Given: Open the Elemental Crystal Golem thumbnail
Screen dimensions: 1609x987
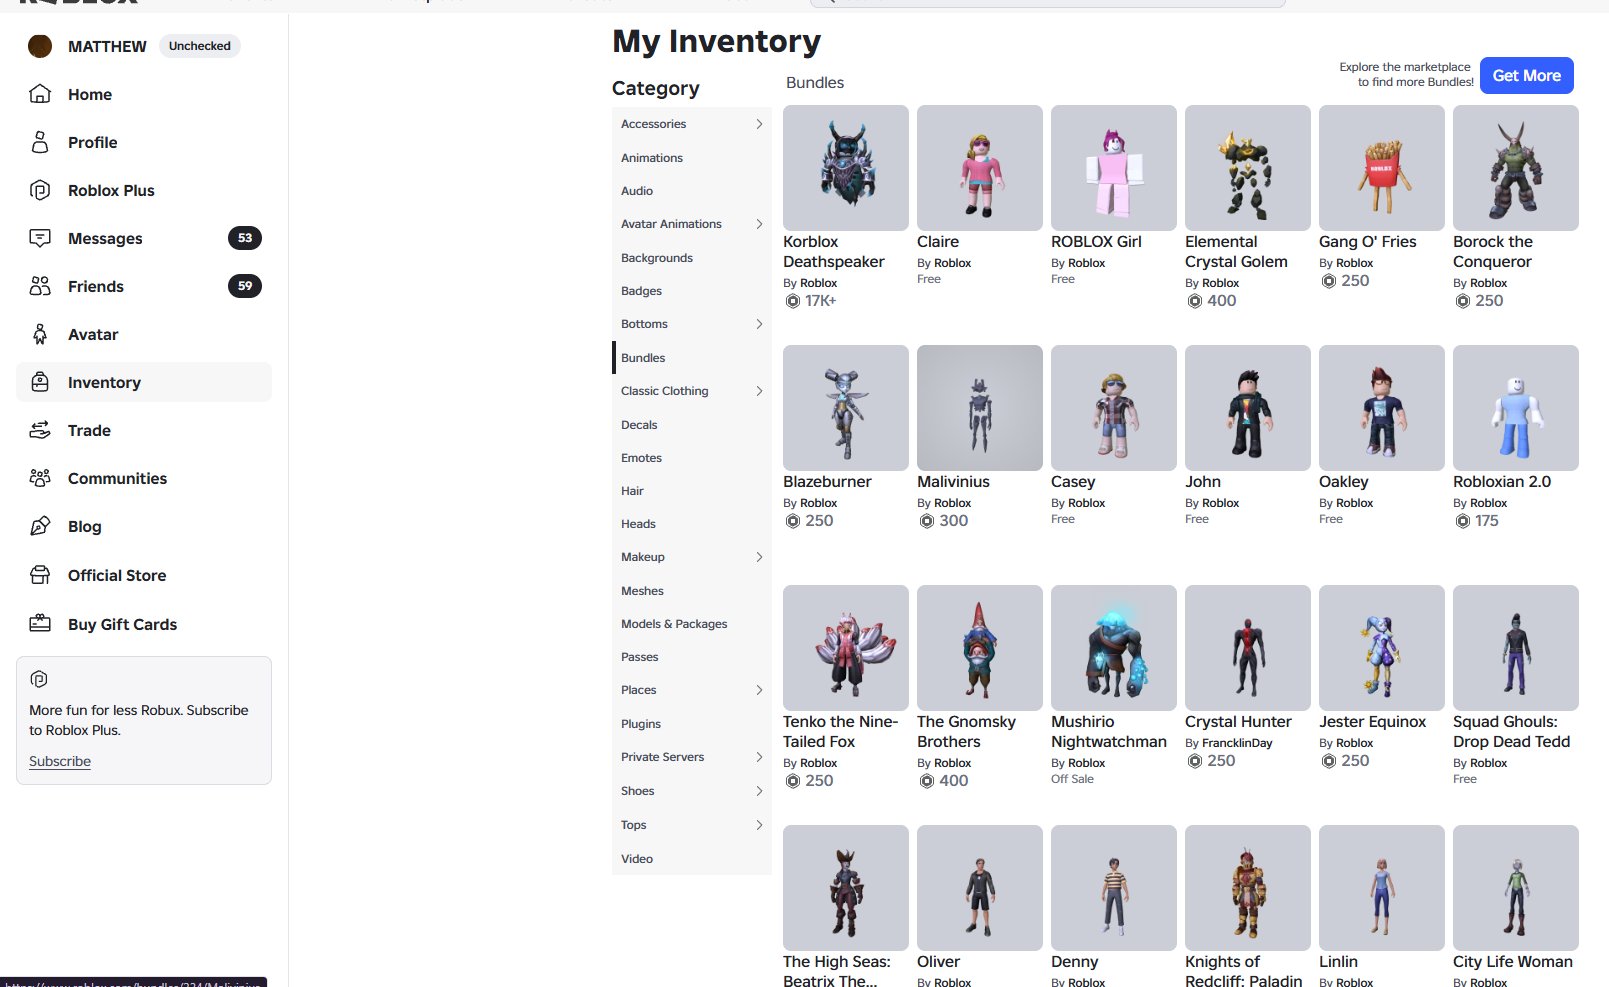Looking at the screenshot, I should coord(1248,168).
